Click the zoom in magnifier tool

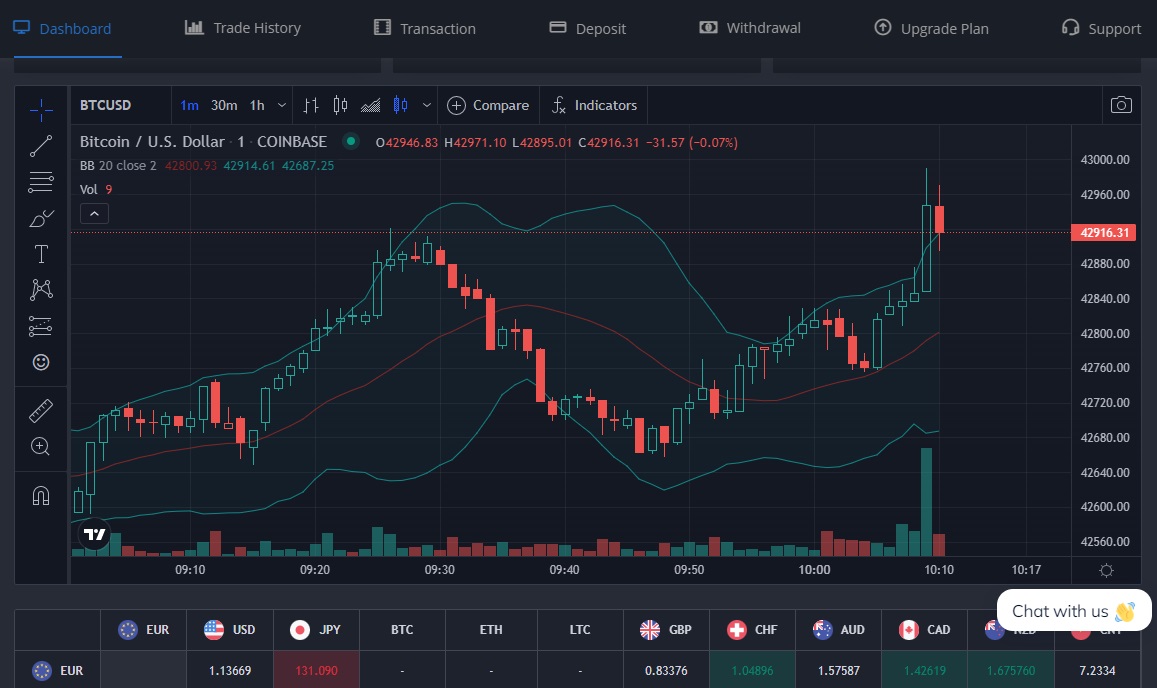(41, 446)
